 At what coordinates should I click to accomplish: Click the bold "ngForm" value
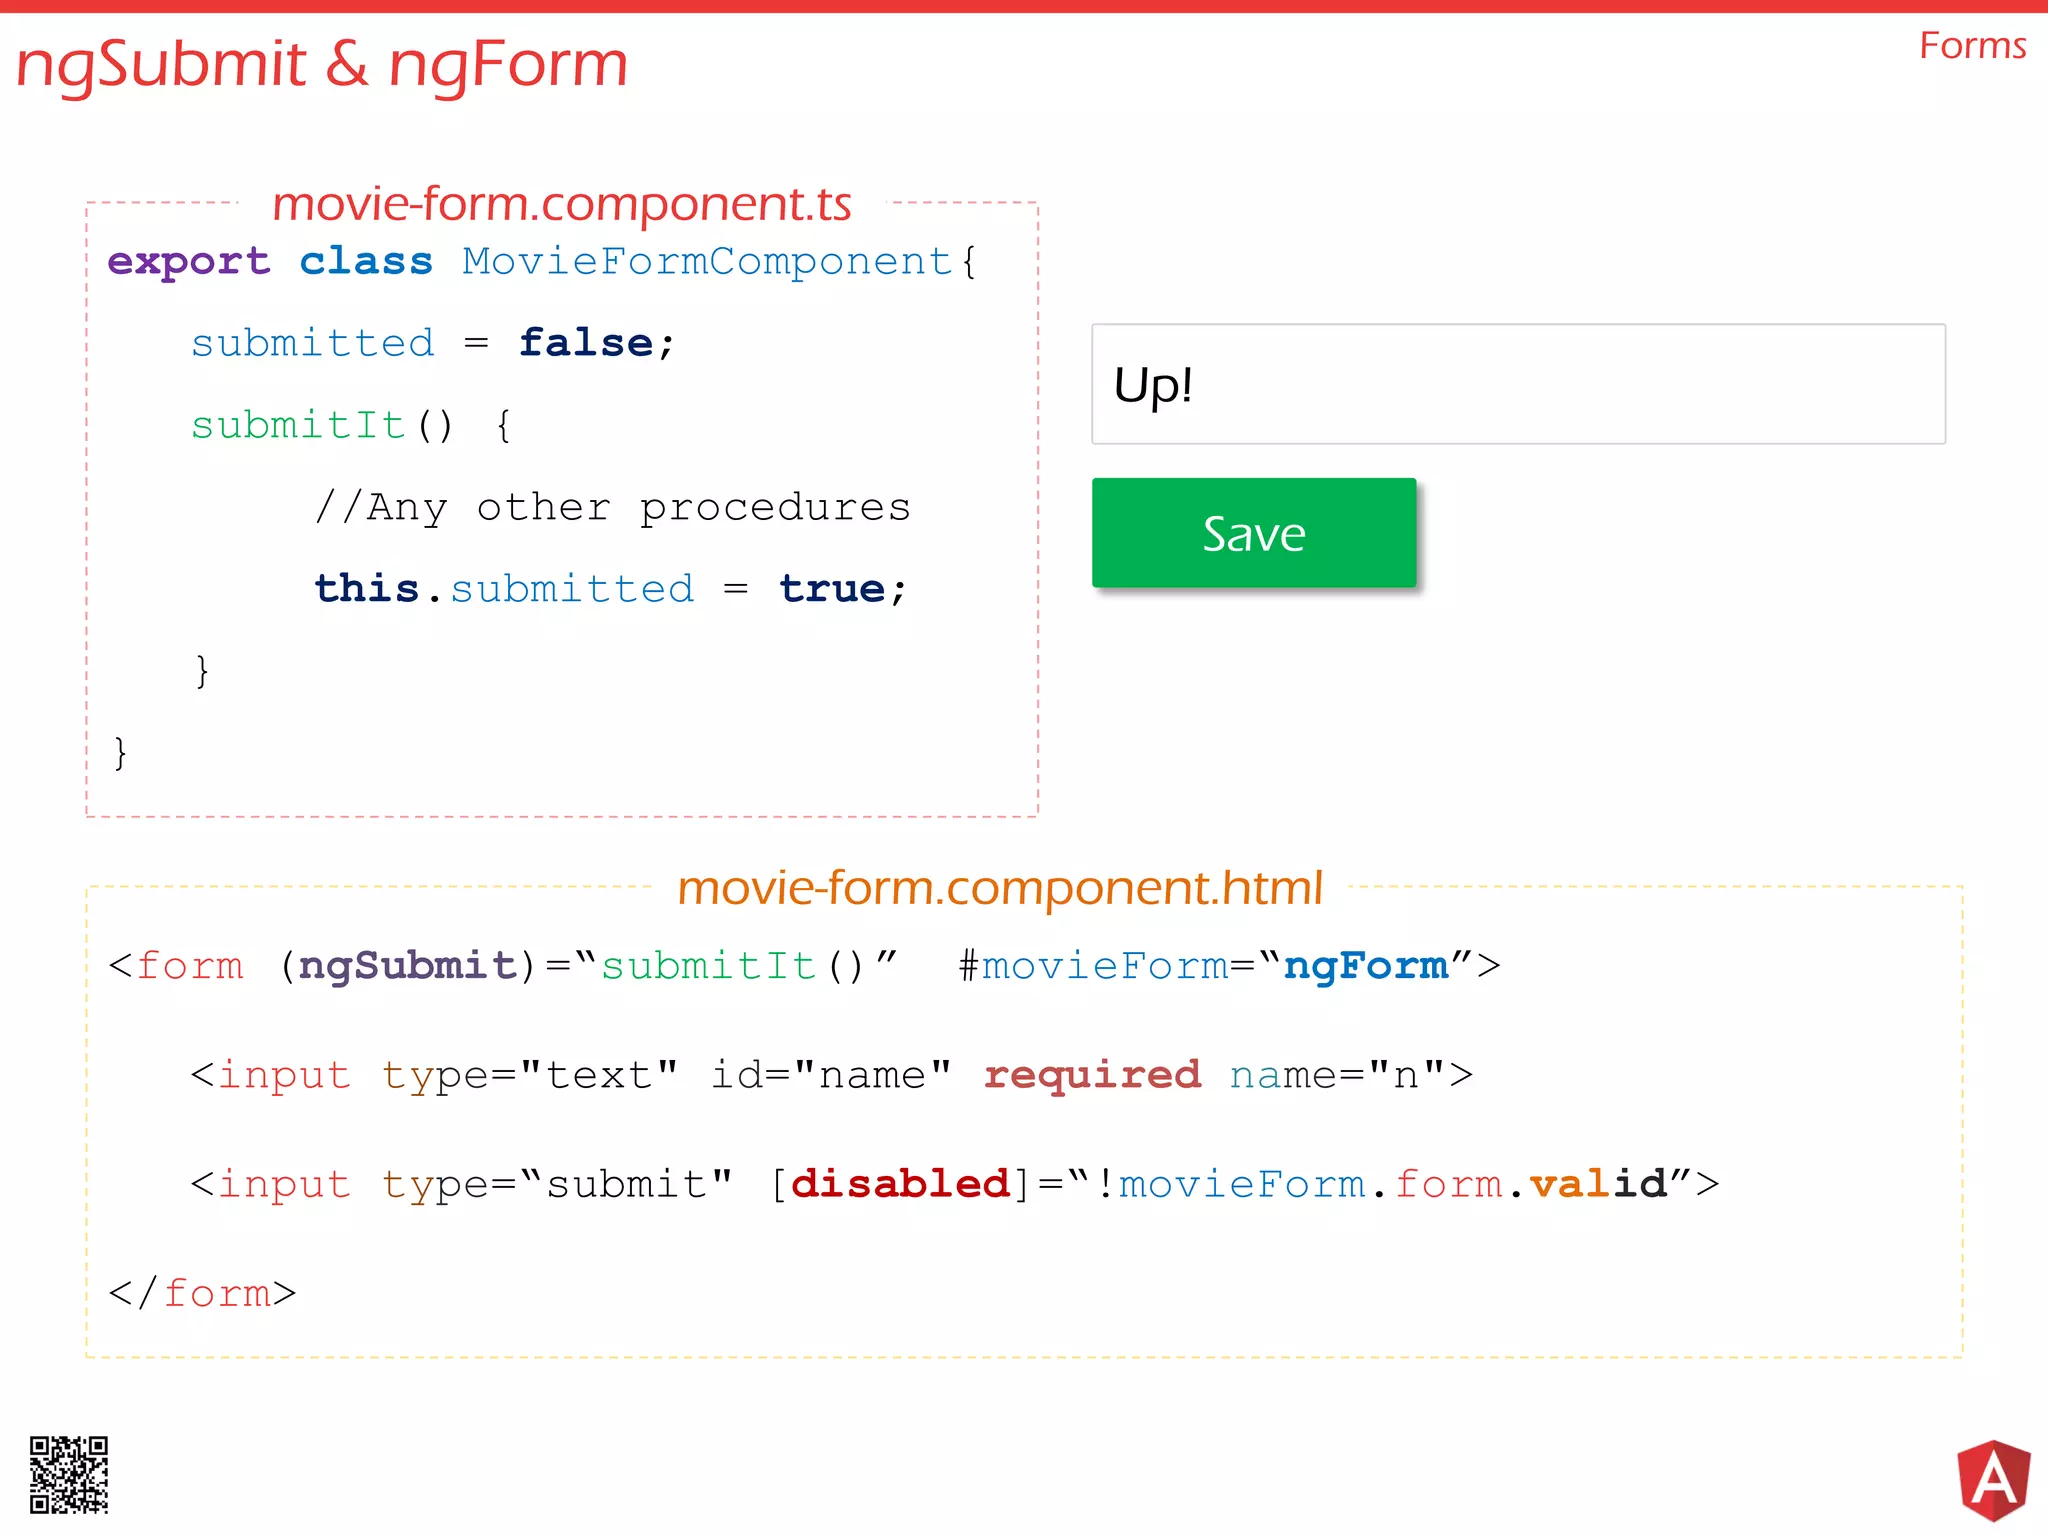pos(1366,966)
